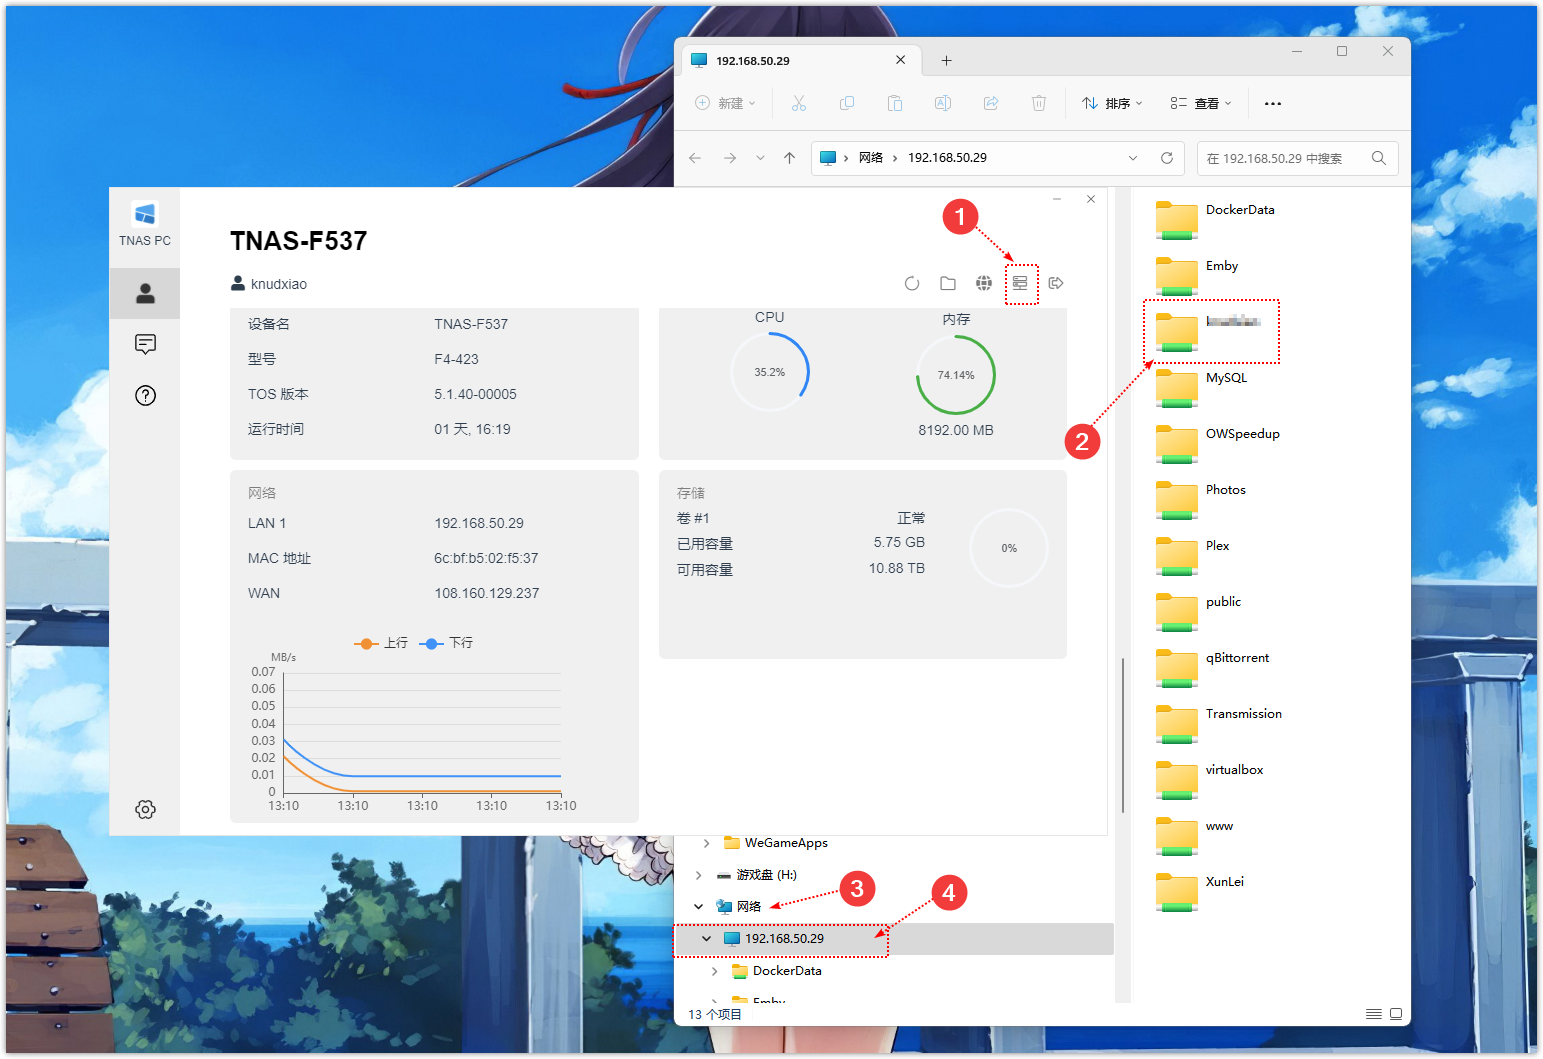Click the Cut scissors icon in Explorer
This screenshot has height=1059, width=1543.
click(799, 103)
